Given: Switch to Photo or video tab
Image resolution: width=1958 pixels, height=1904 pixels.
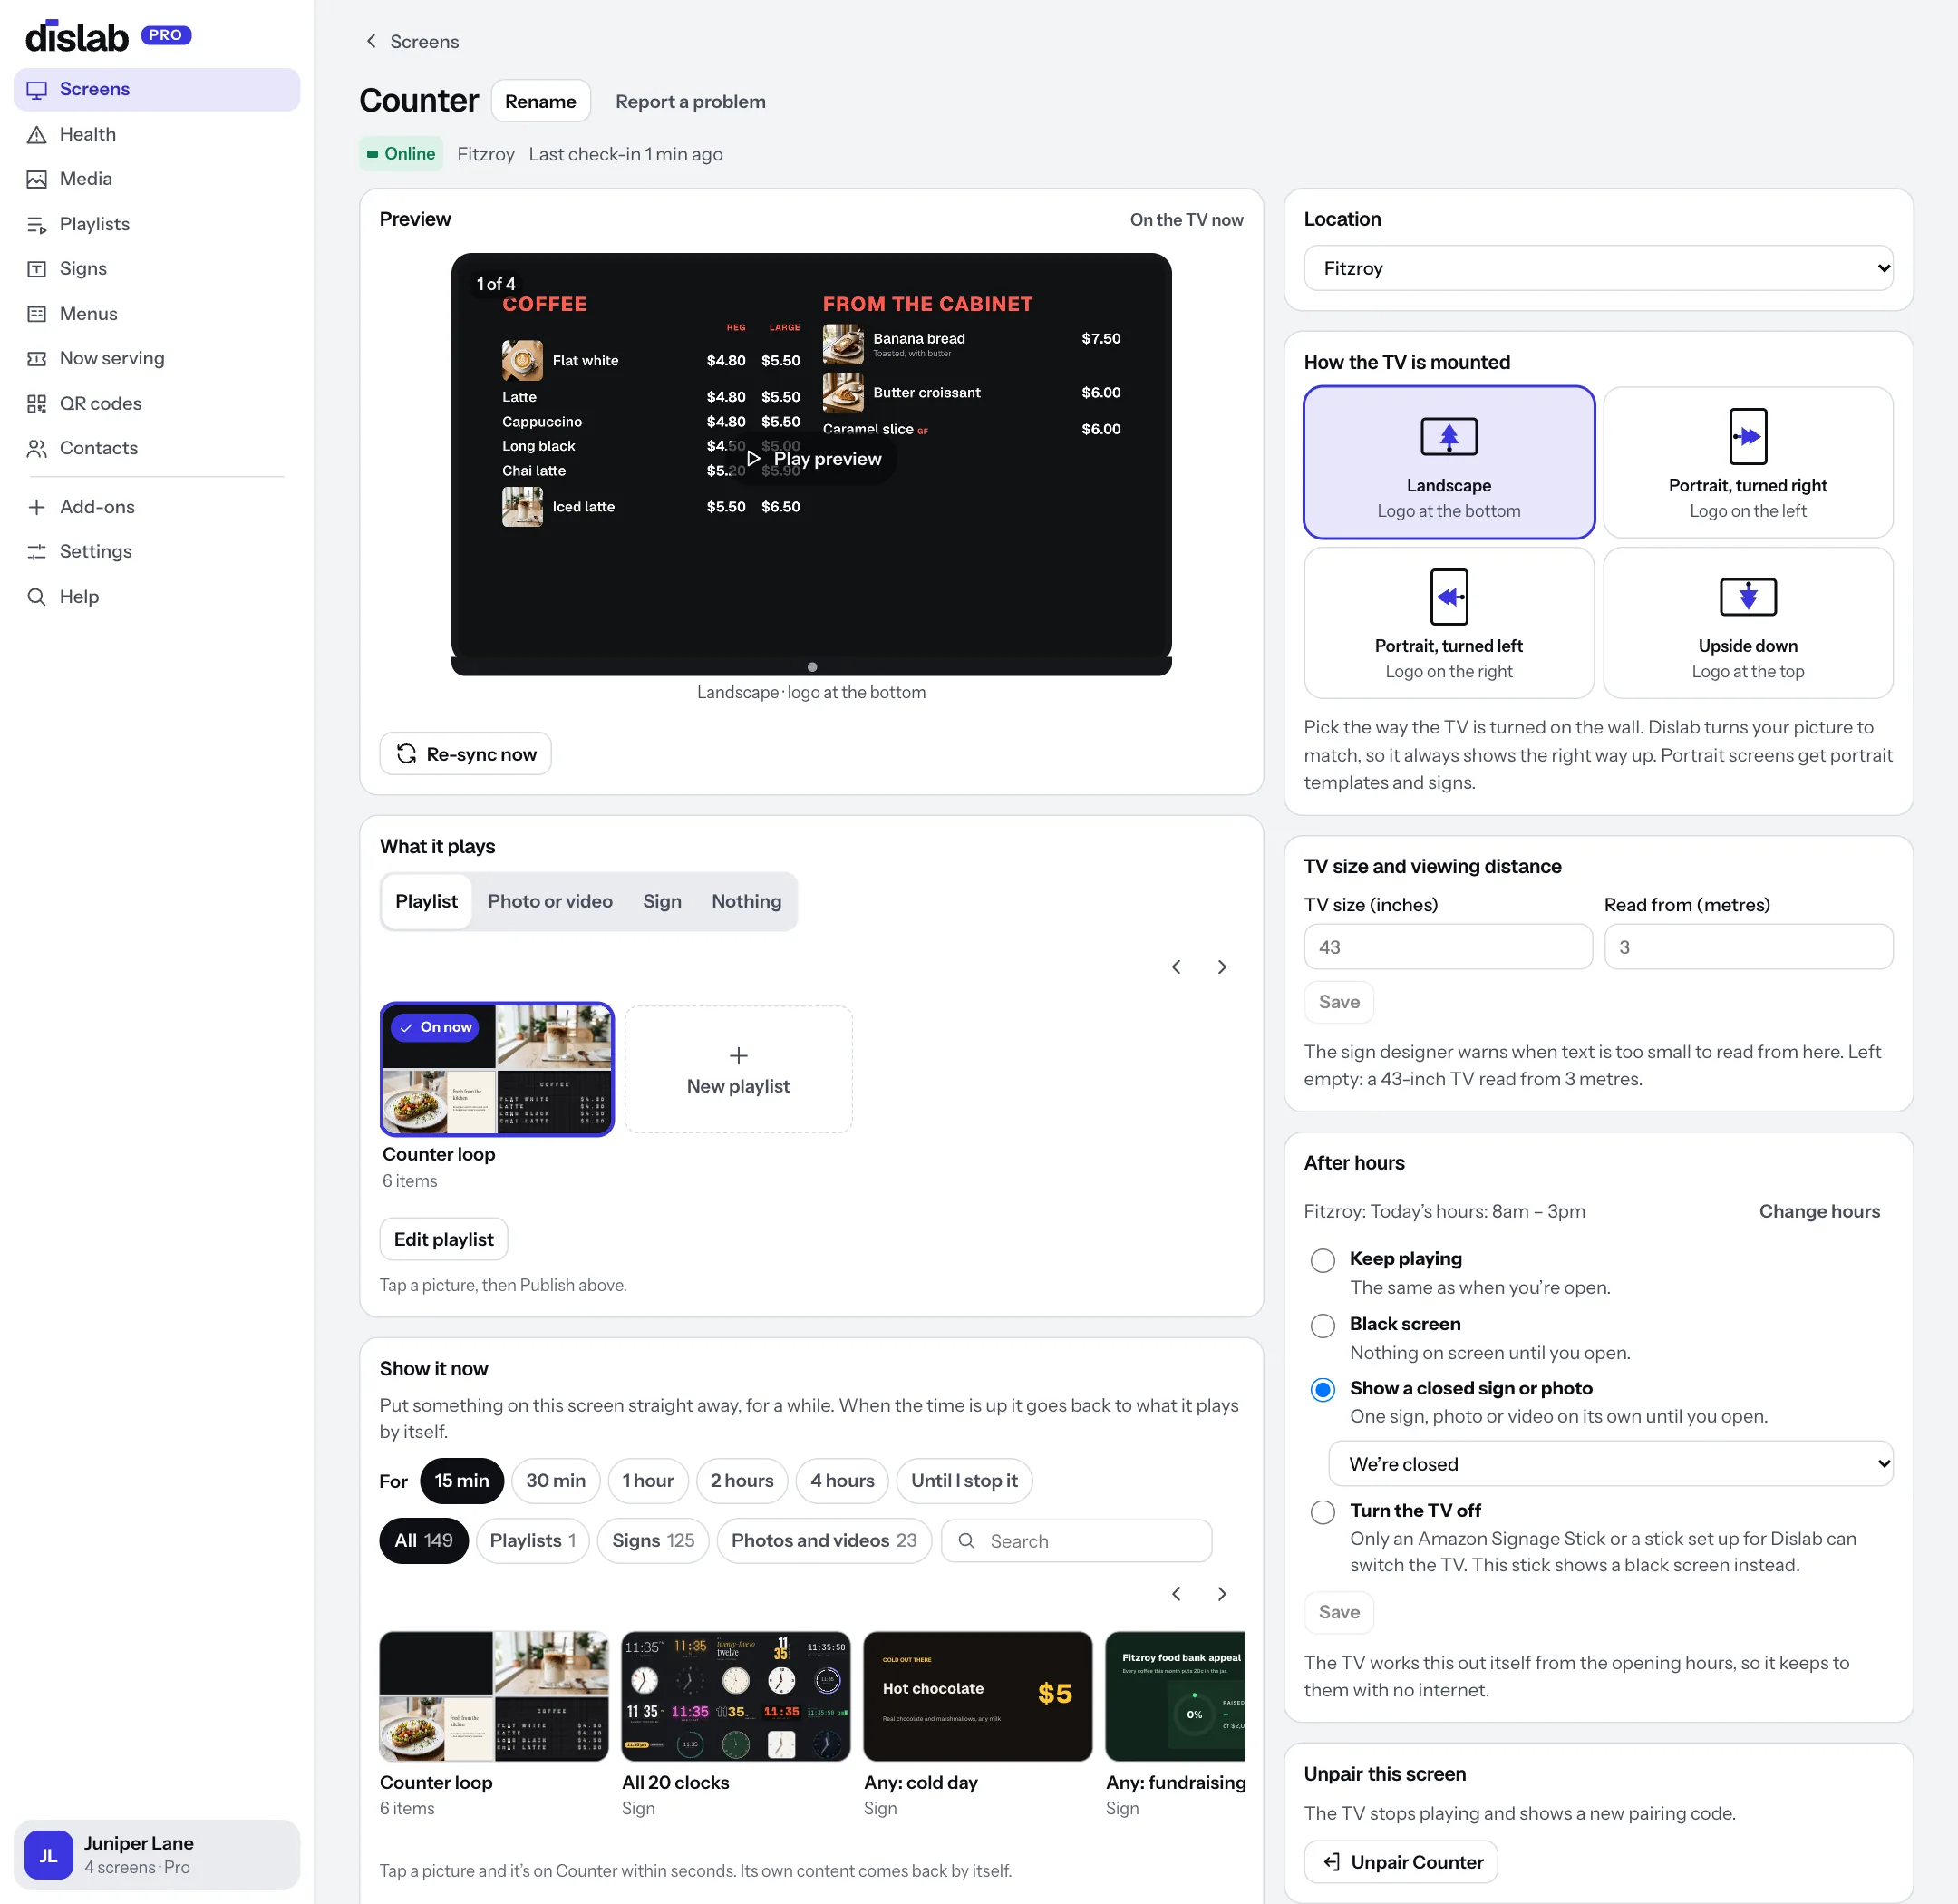Looking at the screenshot, I should pyautogui.click(x=550, y=901).
